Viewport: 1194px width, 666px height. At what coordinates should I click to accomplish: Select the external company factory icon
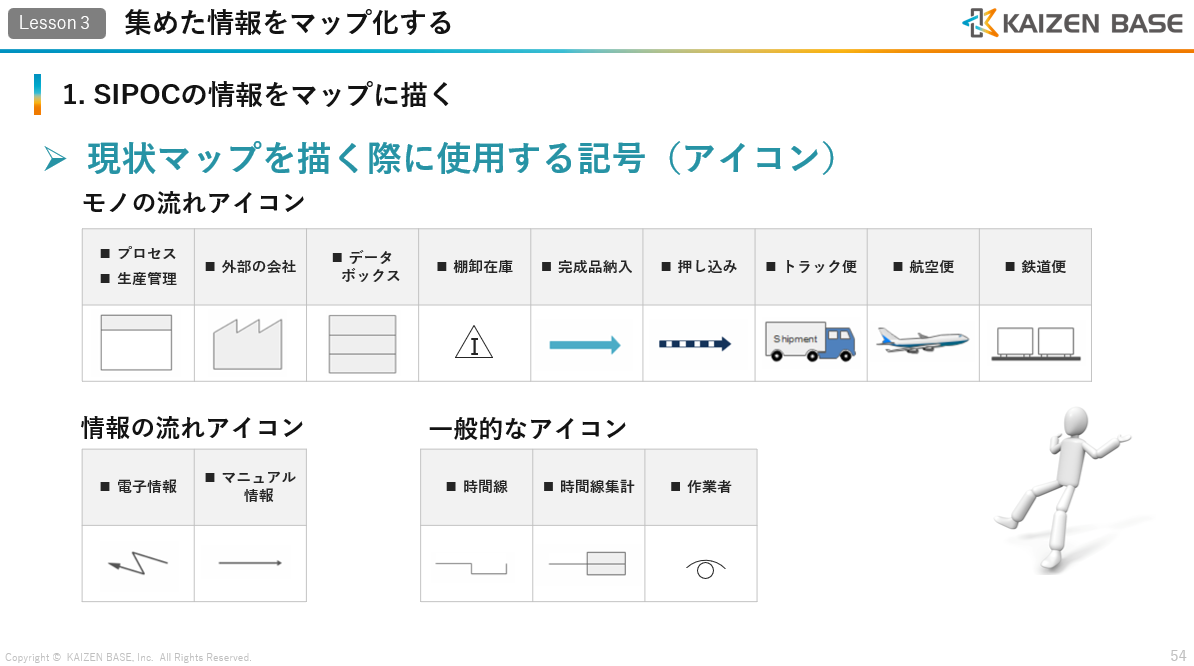(248, 344)
